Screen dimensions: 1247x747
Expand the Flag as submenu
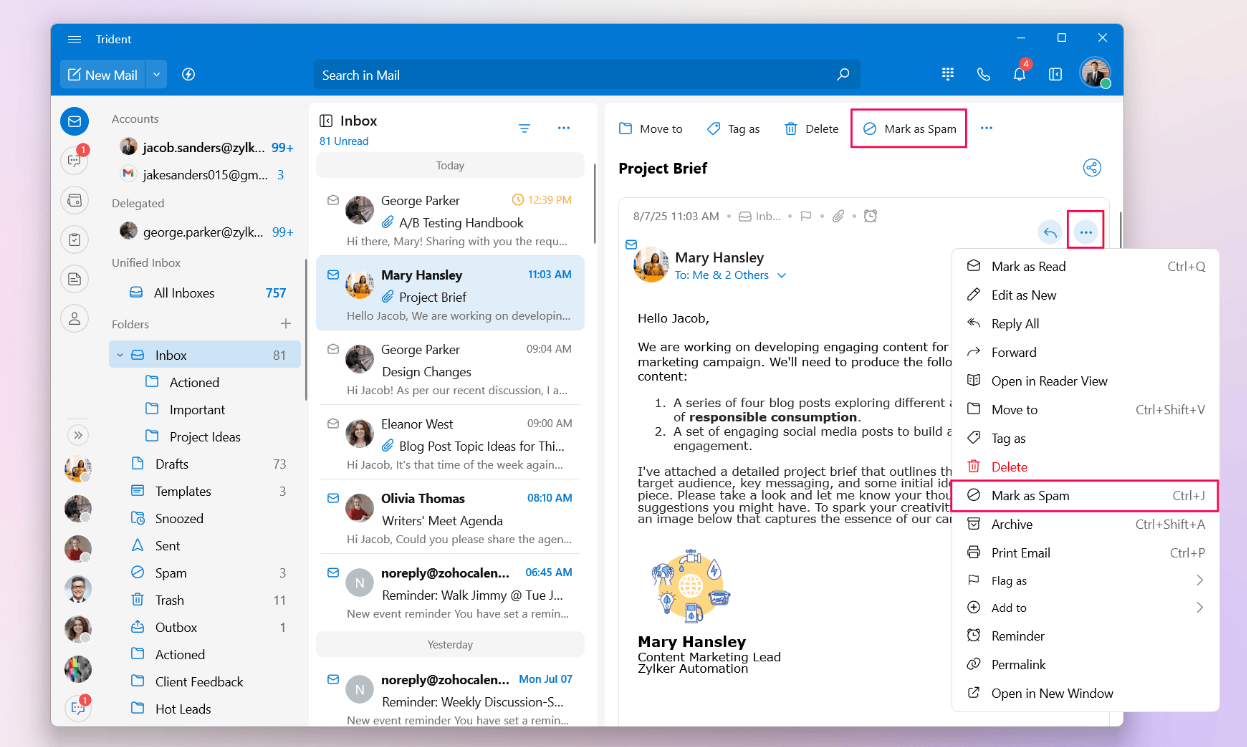(x=1086, y=581)
